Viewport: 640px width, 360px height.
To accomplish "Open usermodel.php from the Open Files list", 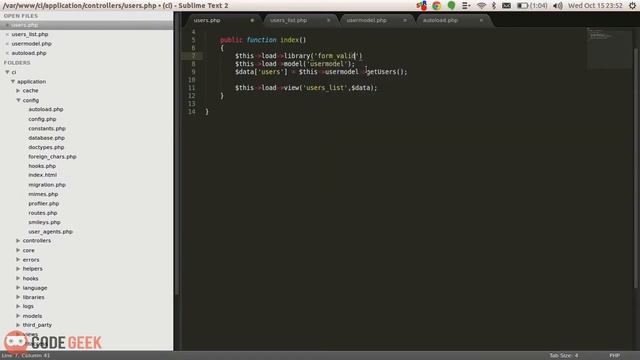I will (31, 44).
